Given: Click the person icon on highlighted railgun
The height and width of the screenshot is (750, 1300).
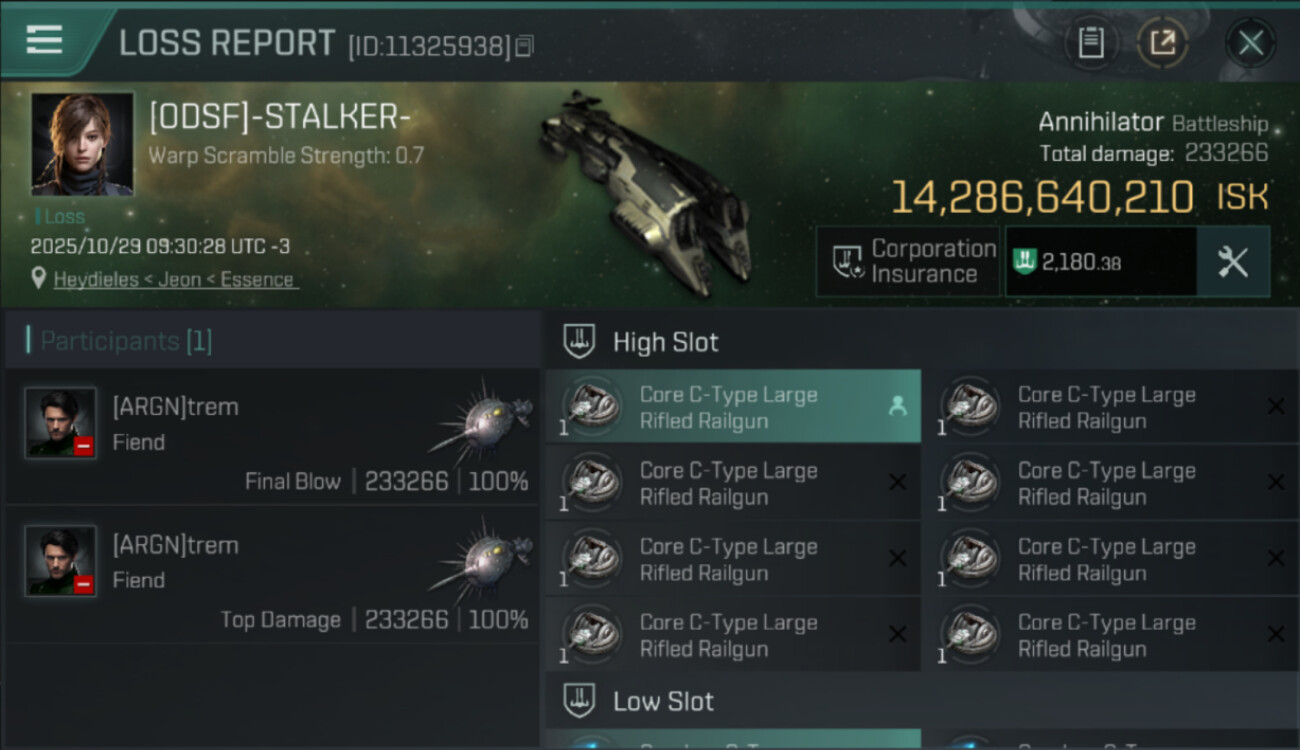Looking at the screenshot, I should point(897,406).
